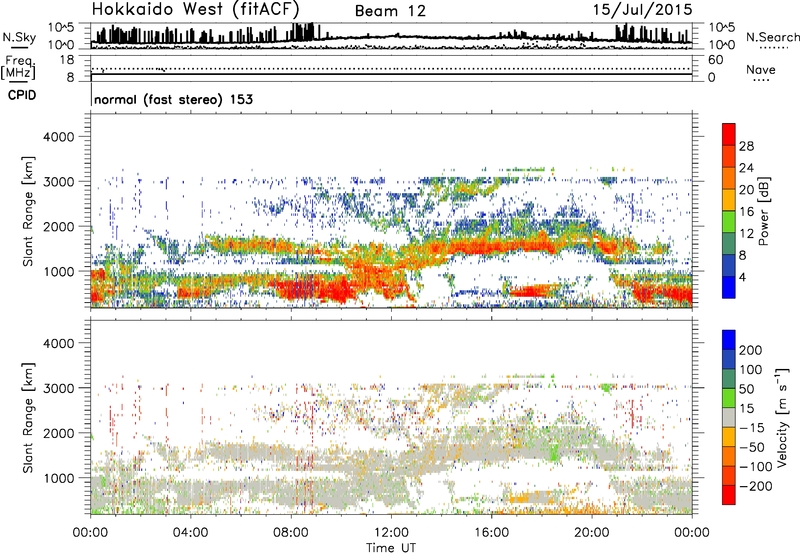Click "Slant Range [km]" label of Velocity panel
The height and width of the screenshot is (554, 800).
28,418
